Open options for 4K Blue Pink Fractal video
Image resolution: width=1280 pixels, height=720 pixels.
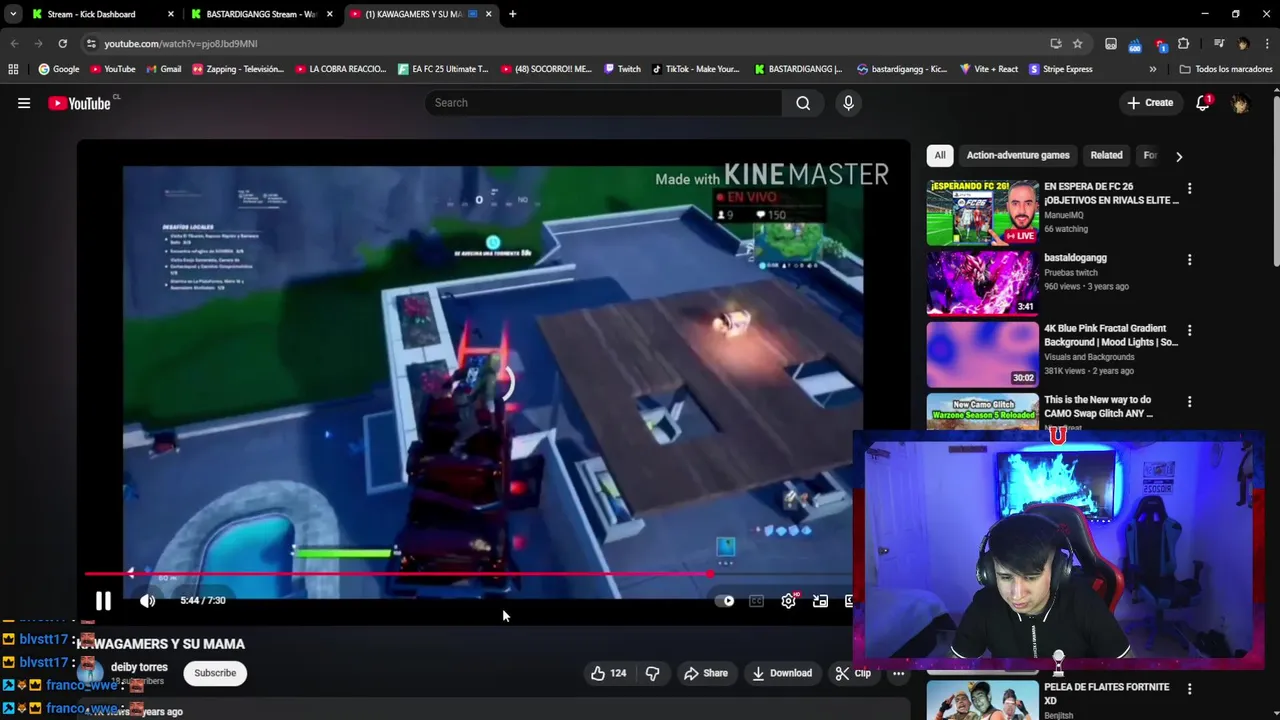click(x=1189, y=330)
